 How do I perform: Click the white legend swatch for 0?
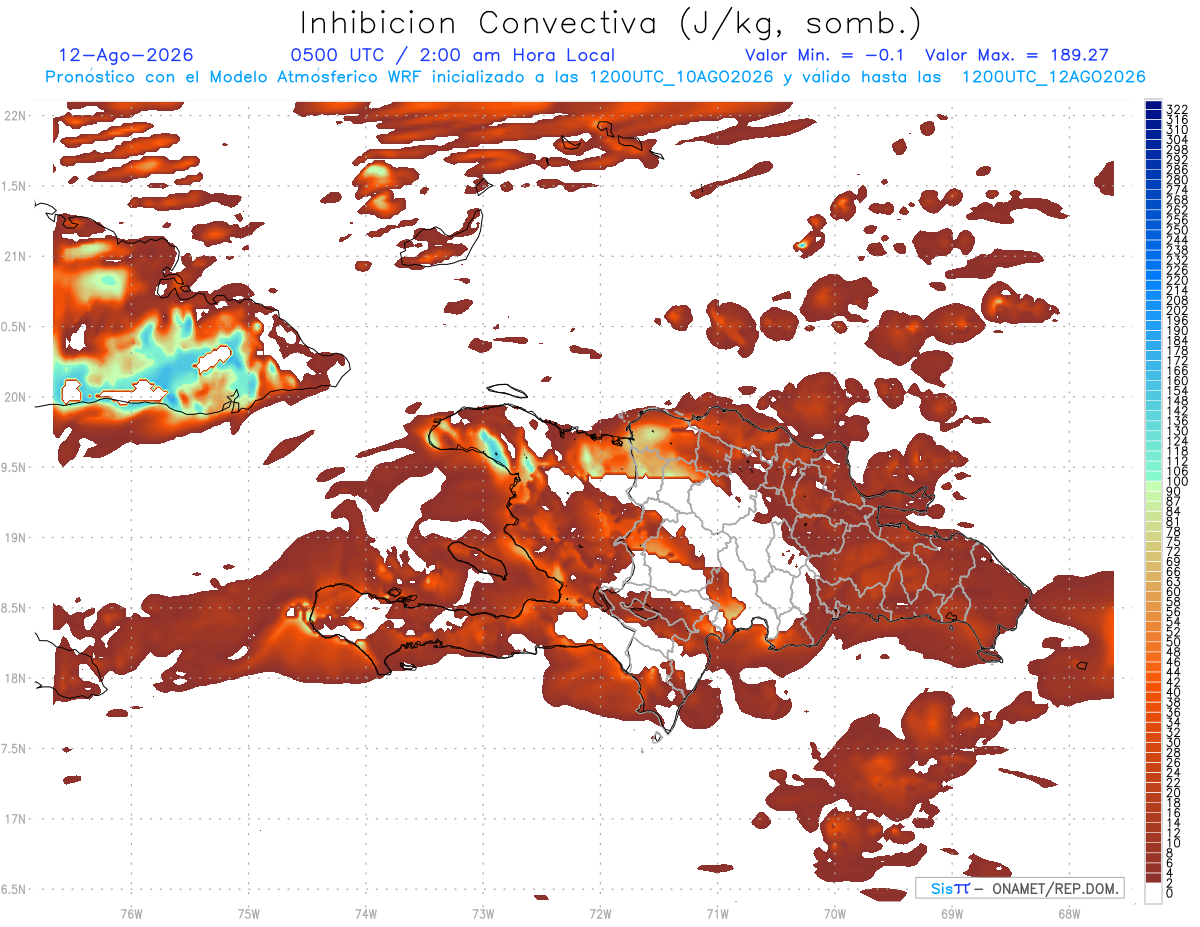coord(1153,891)
